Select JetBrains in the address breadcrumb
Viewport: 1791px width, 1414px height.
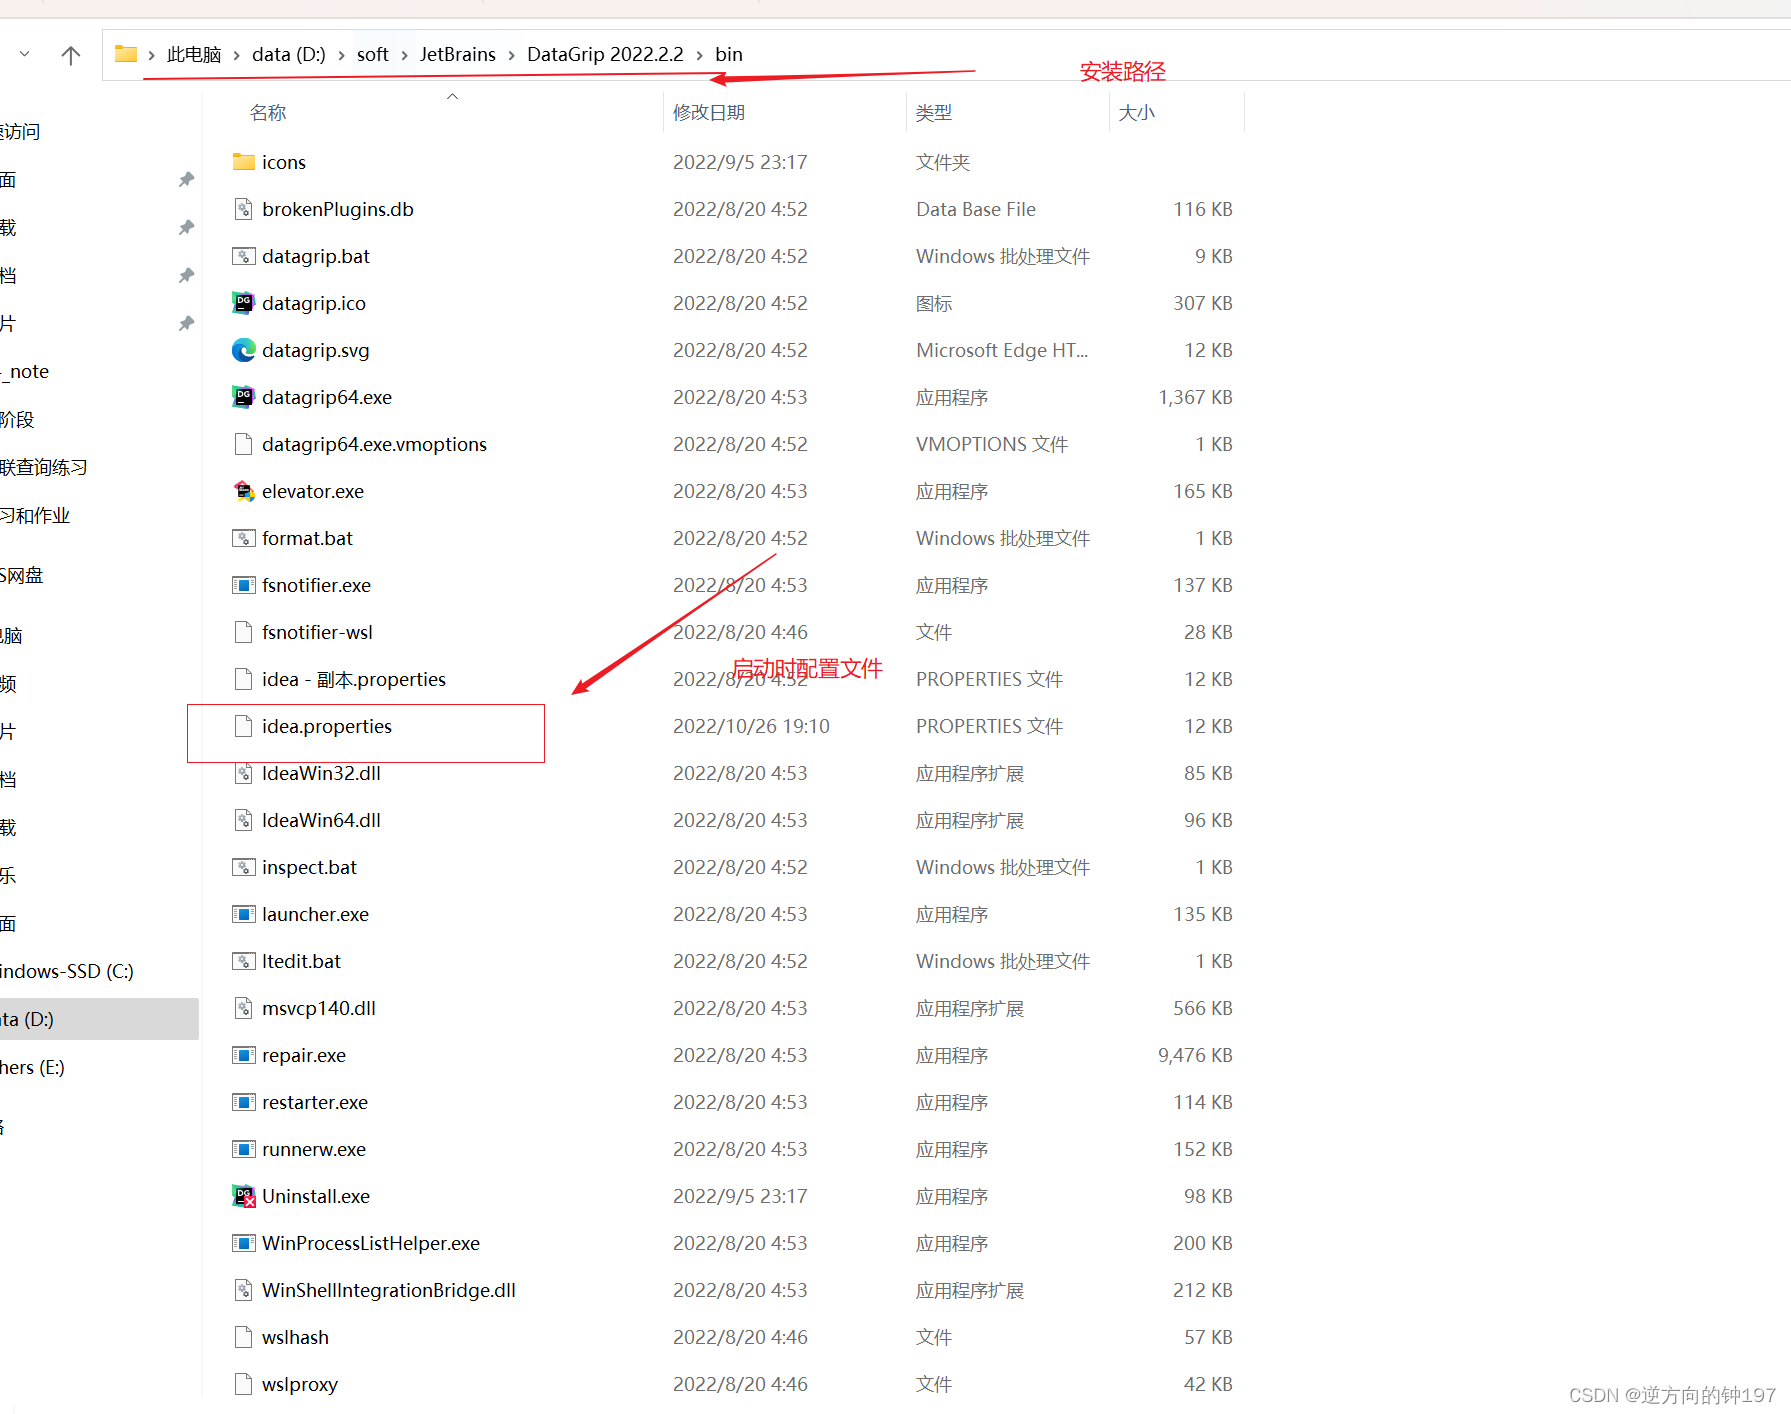(x=457, y=54)
